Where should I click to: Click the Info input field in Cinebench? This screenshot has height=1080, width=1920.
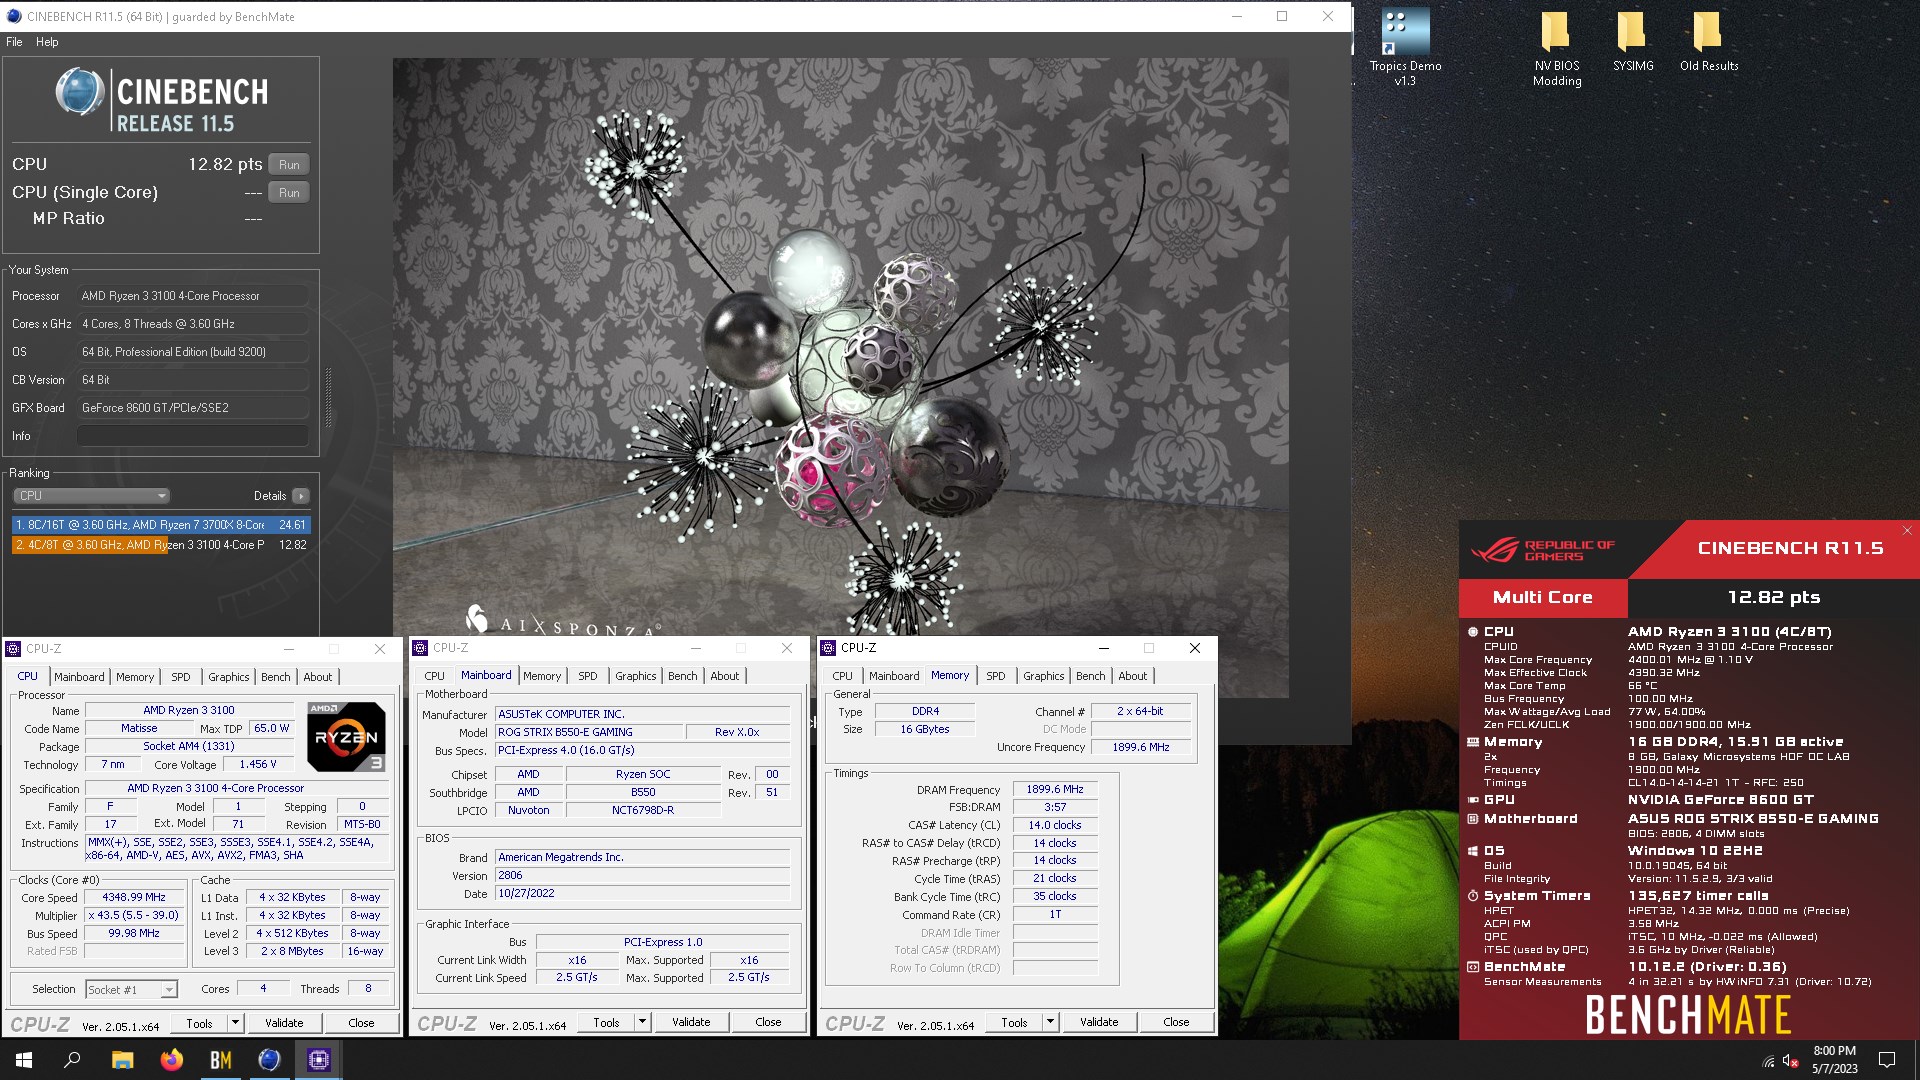(x=192, y=436)
